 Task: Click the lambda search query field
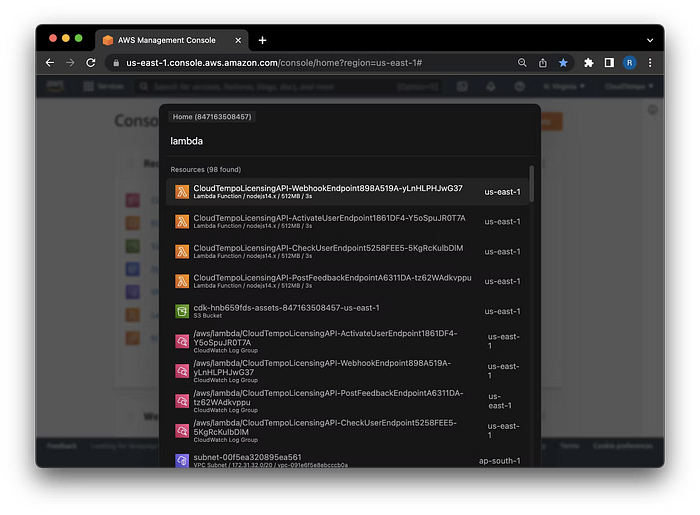pos(348,141)
